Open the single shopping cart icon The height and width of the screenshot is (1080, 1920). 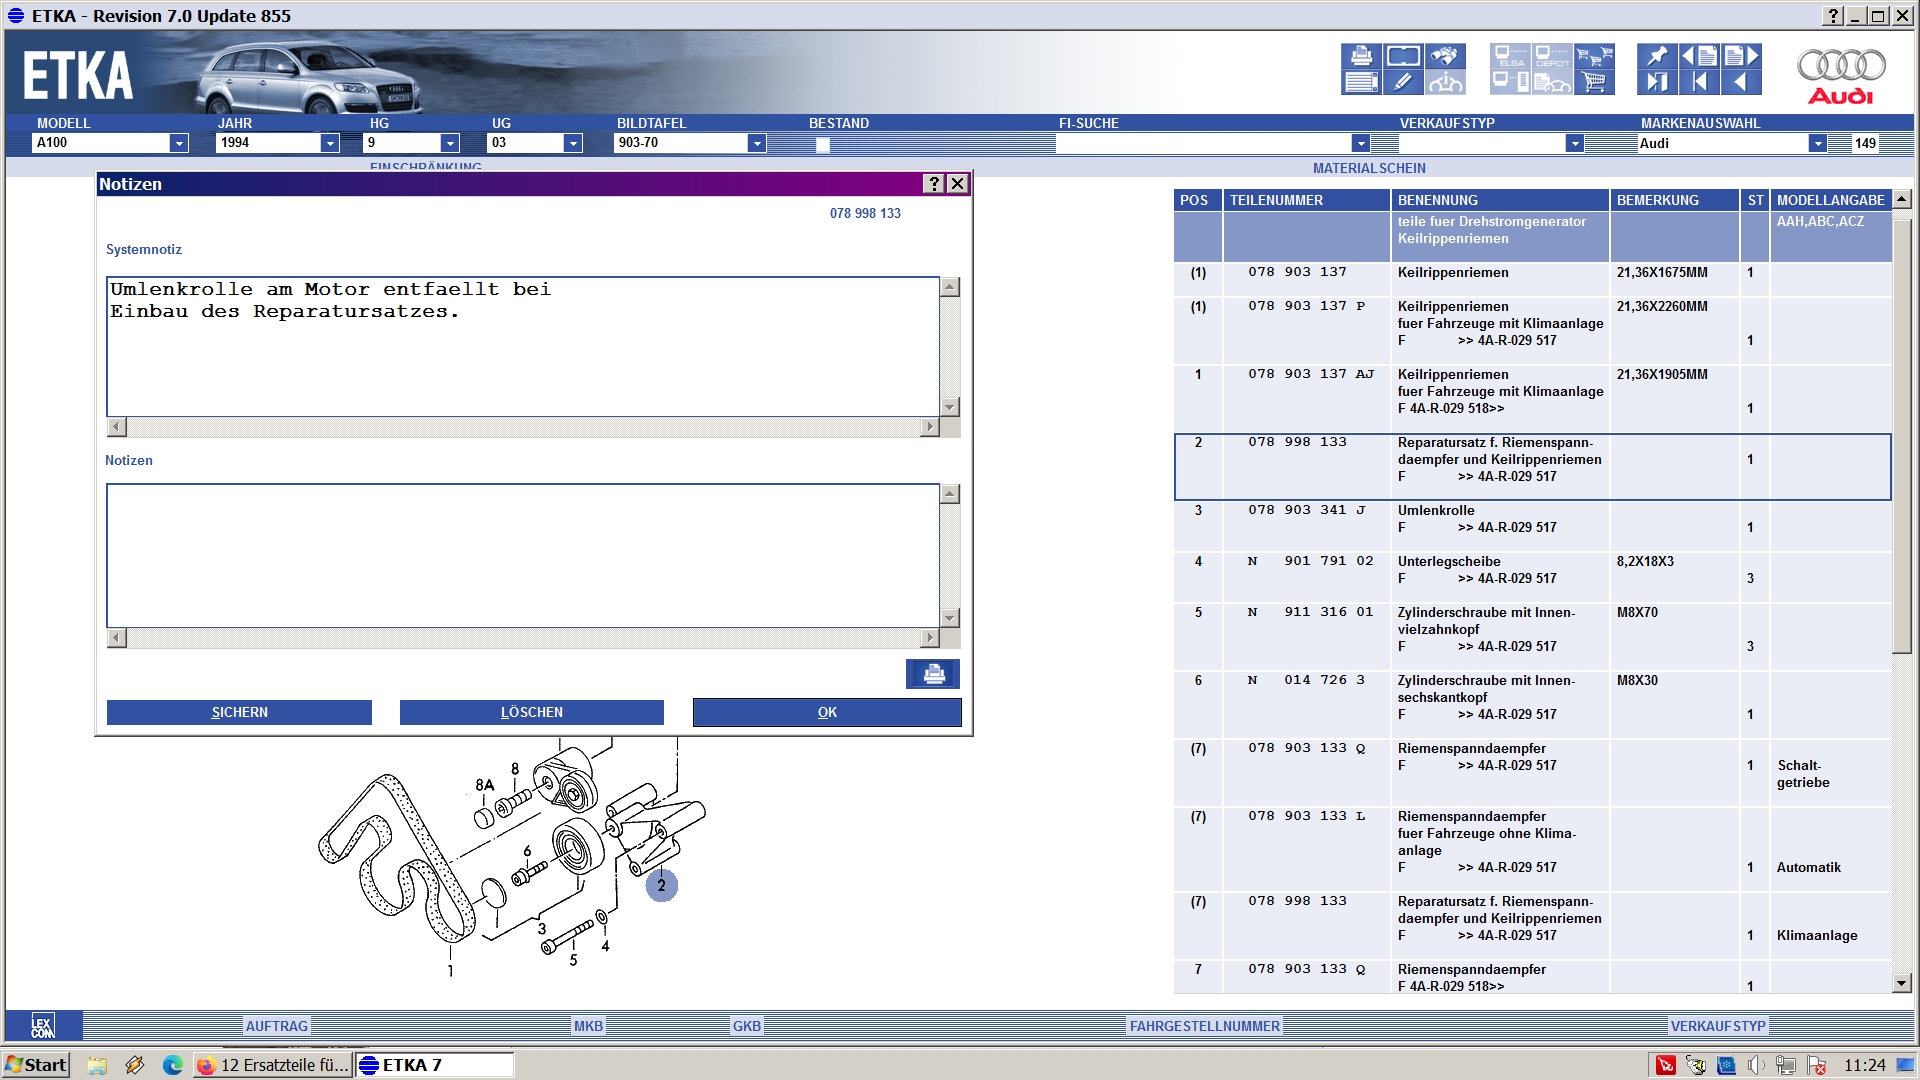coord(1594,82)
